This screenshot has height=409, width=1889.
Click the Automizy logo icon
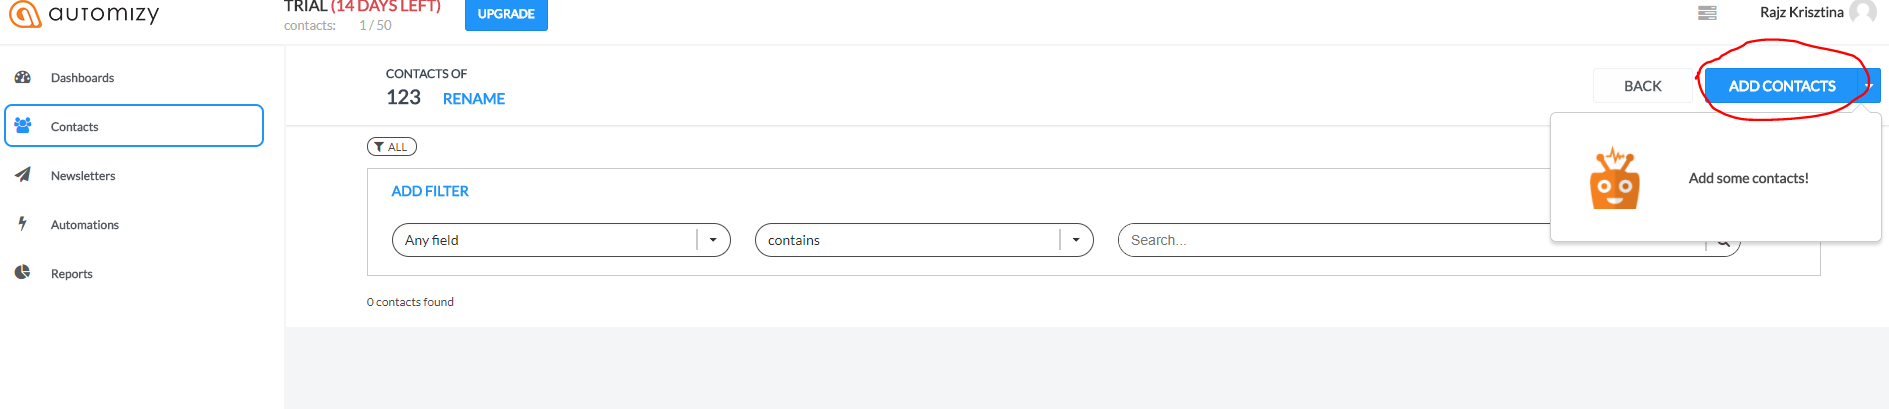tap(24, 13)
